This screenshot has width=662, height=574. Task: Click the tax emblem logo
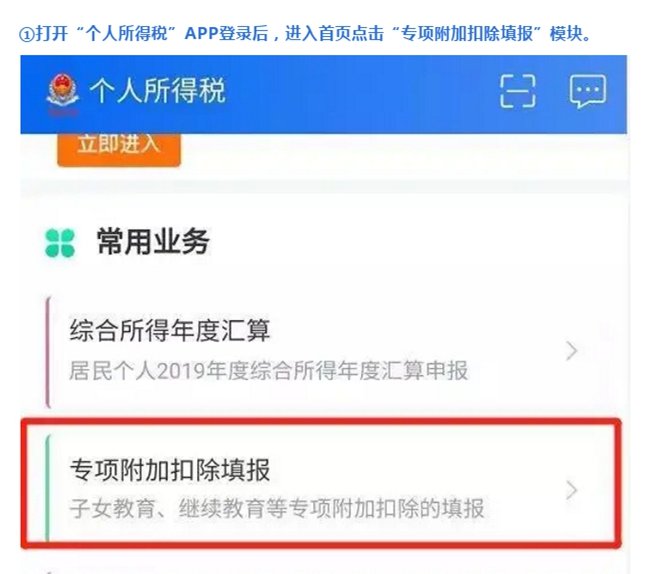62,93
